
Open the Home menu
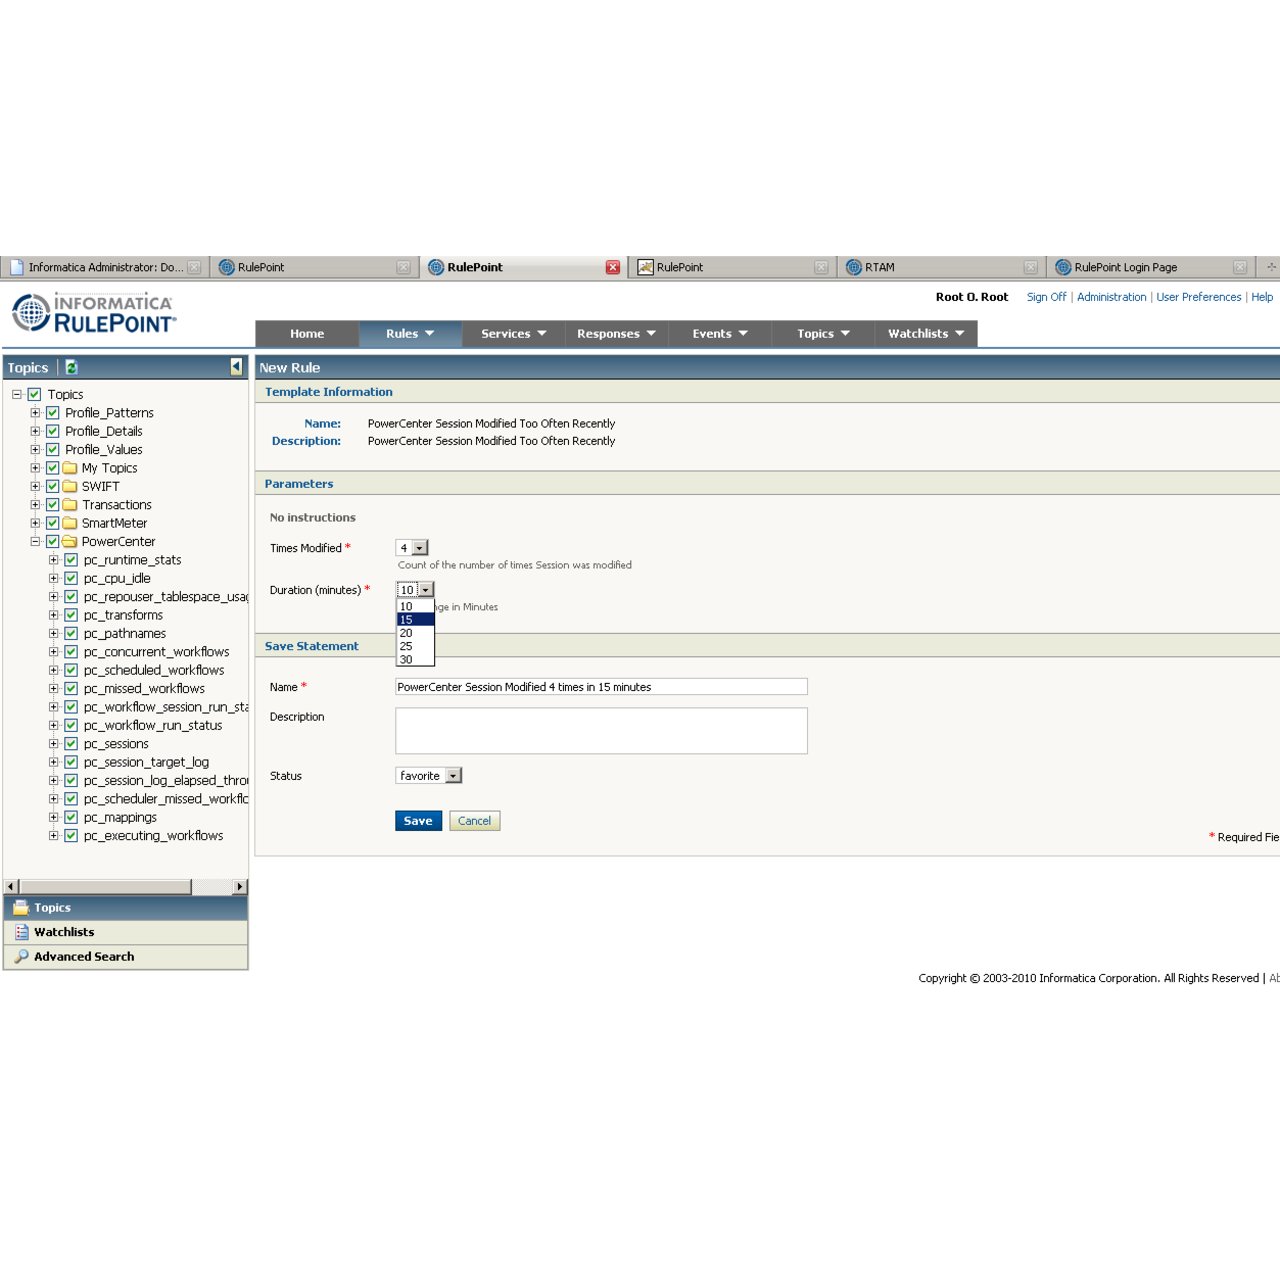click(x=307, y=334)
